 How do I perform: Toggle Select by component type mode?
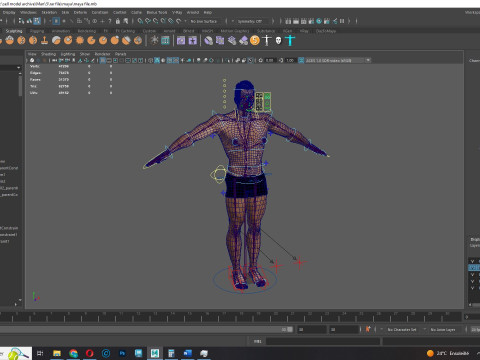coord(37,21)
